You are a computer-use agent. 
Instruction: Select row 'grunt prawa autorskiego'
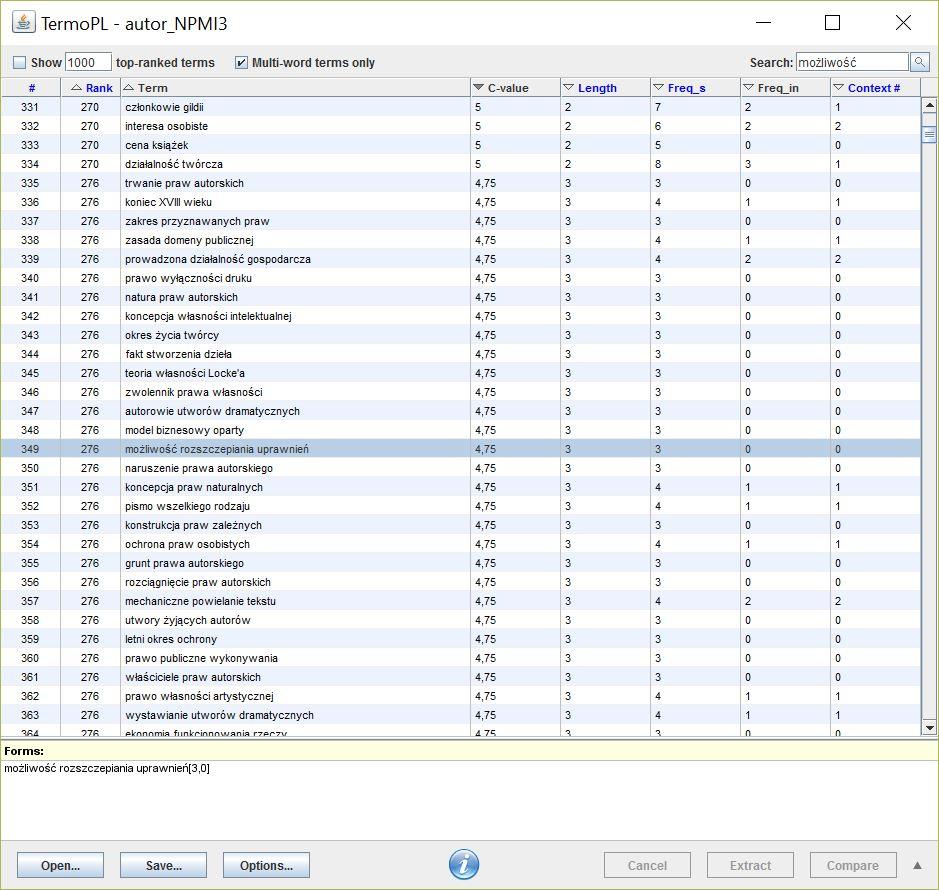tap(461, 563)
